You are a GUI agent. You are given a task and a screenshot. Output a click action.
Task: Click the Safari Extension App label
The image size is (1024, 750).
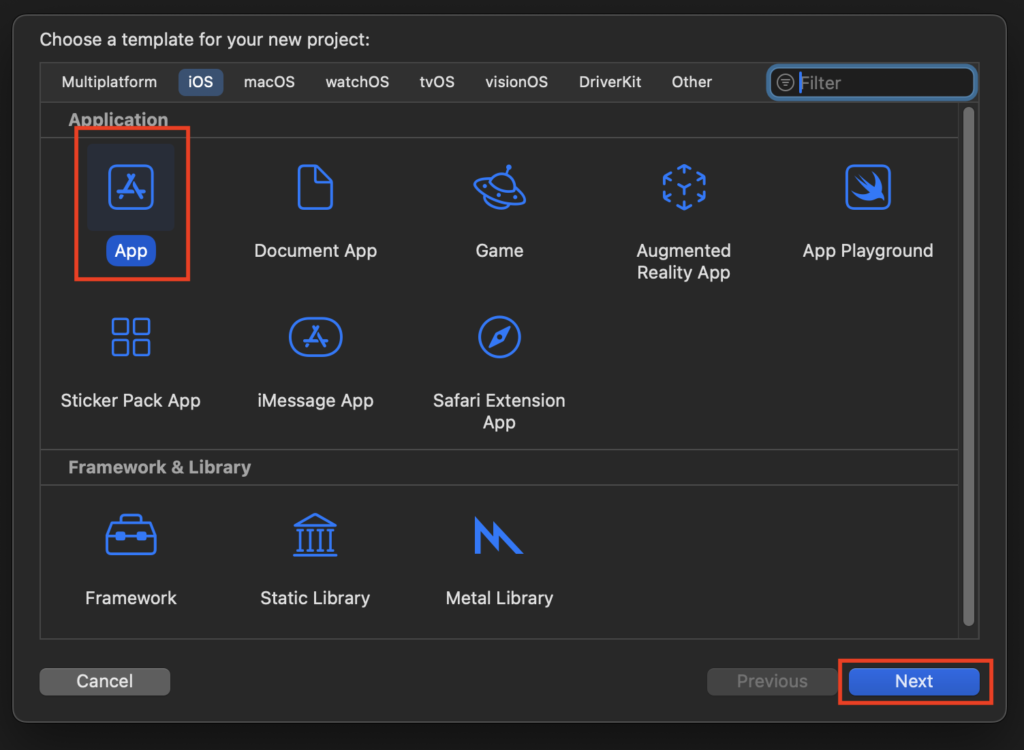499,411
